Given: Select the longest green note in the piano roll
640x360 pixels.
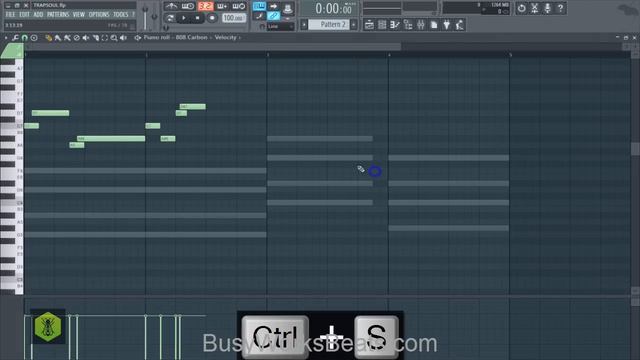Looking at the screenshot, I should (x=111, y=139).
